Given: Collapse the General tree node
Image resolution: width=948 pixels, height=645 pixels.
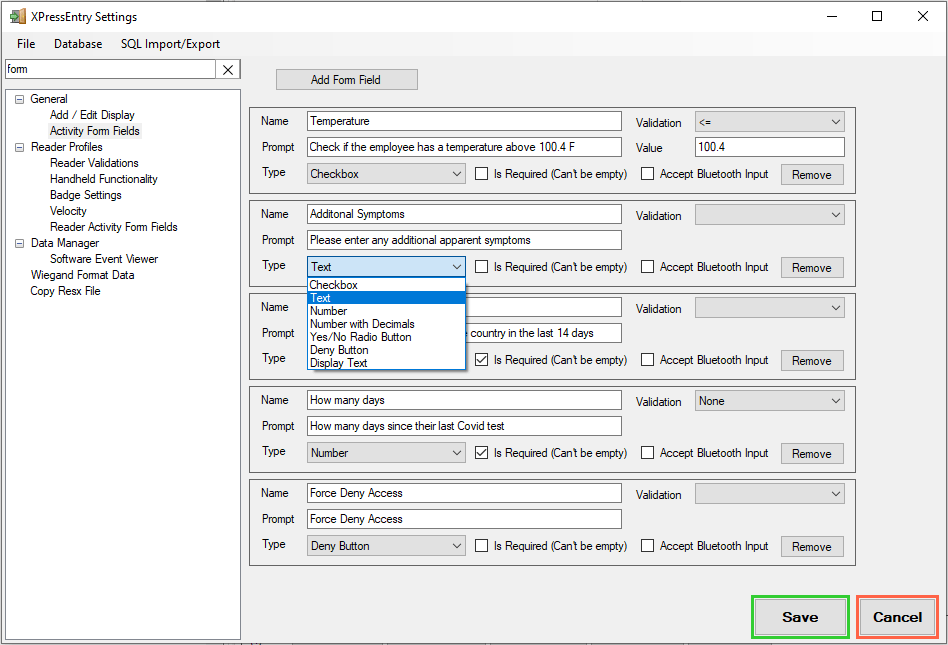Looking at the screenshot, I should (19, 99).
